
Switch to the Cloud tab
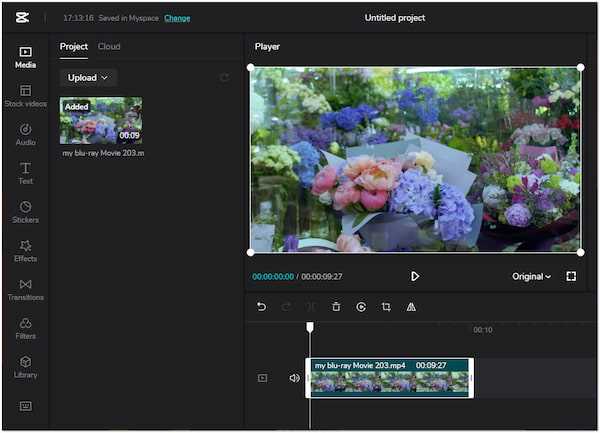(109, 47)
